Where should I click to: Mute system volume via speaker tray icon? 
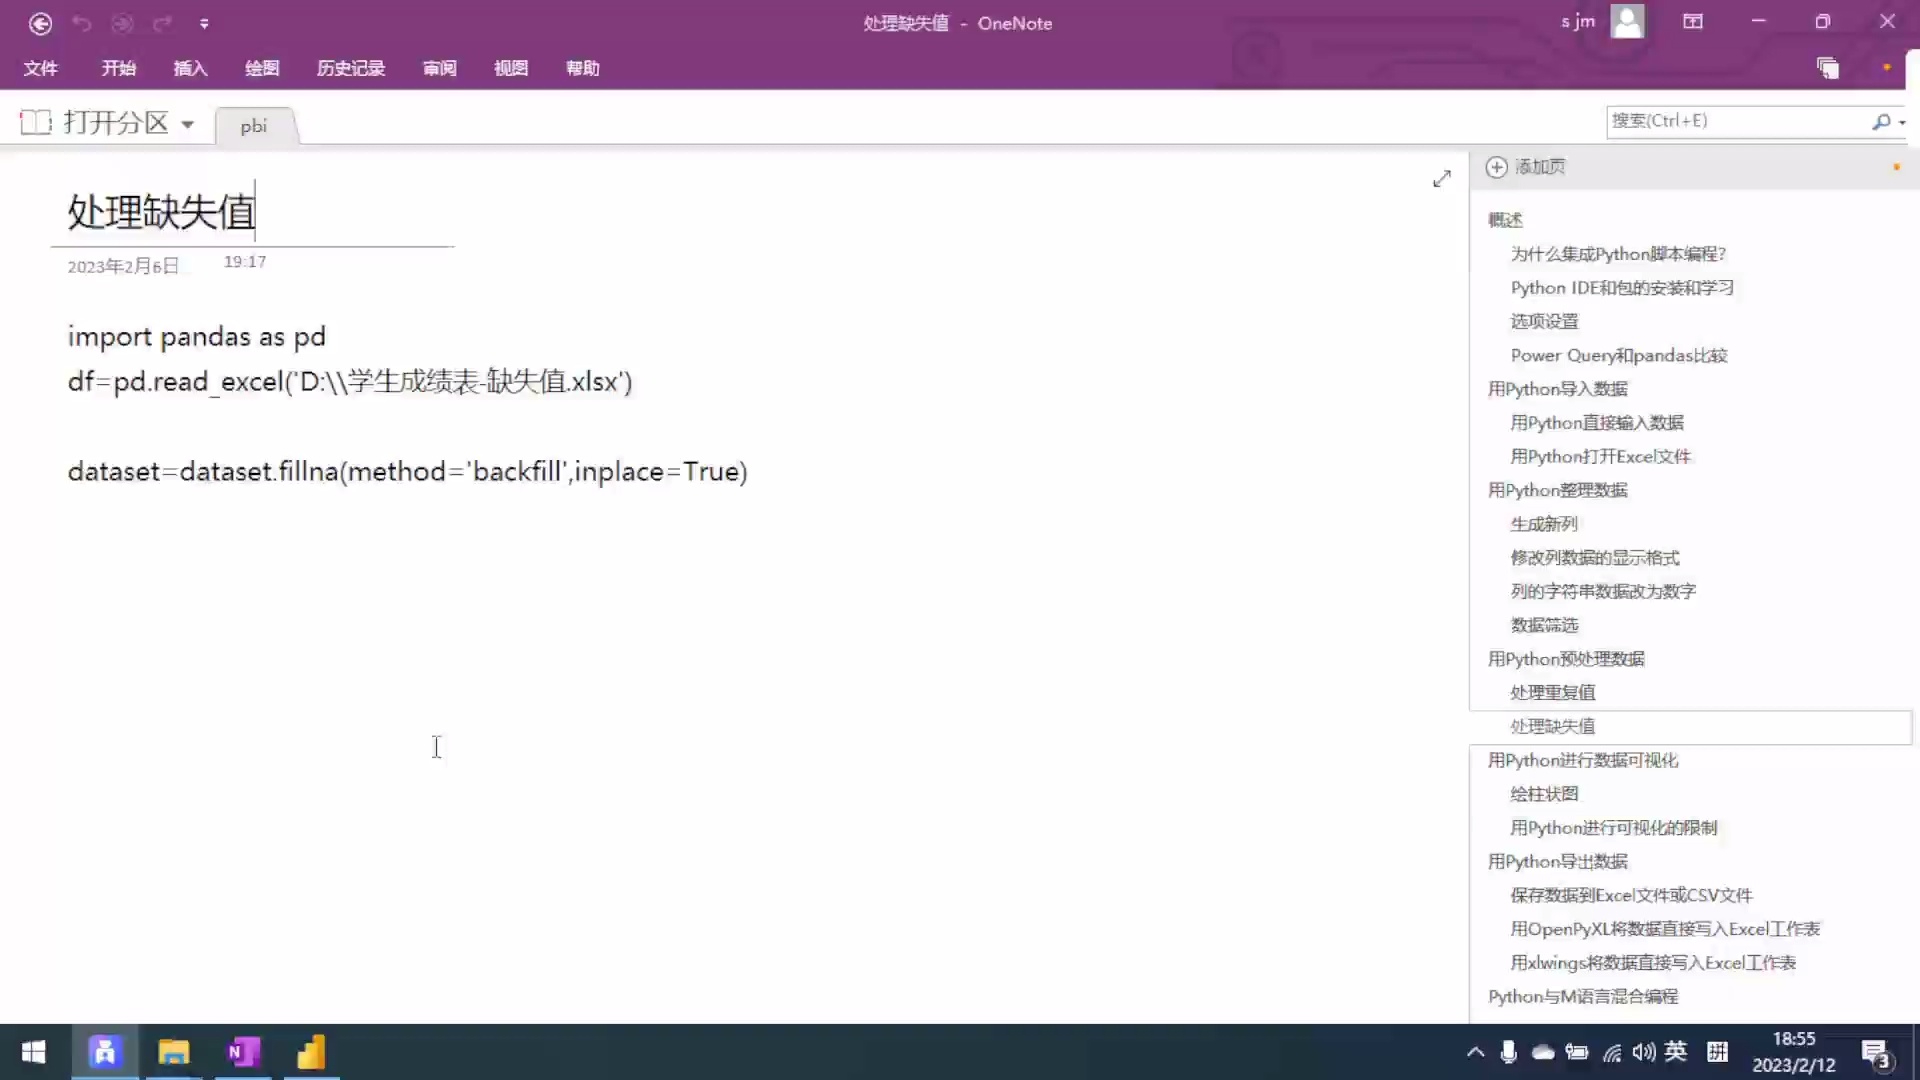(x=1644, y=1052)
